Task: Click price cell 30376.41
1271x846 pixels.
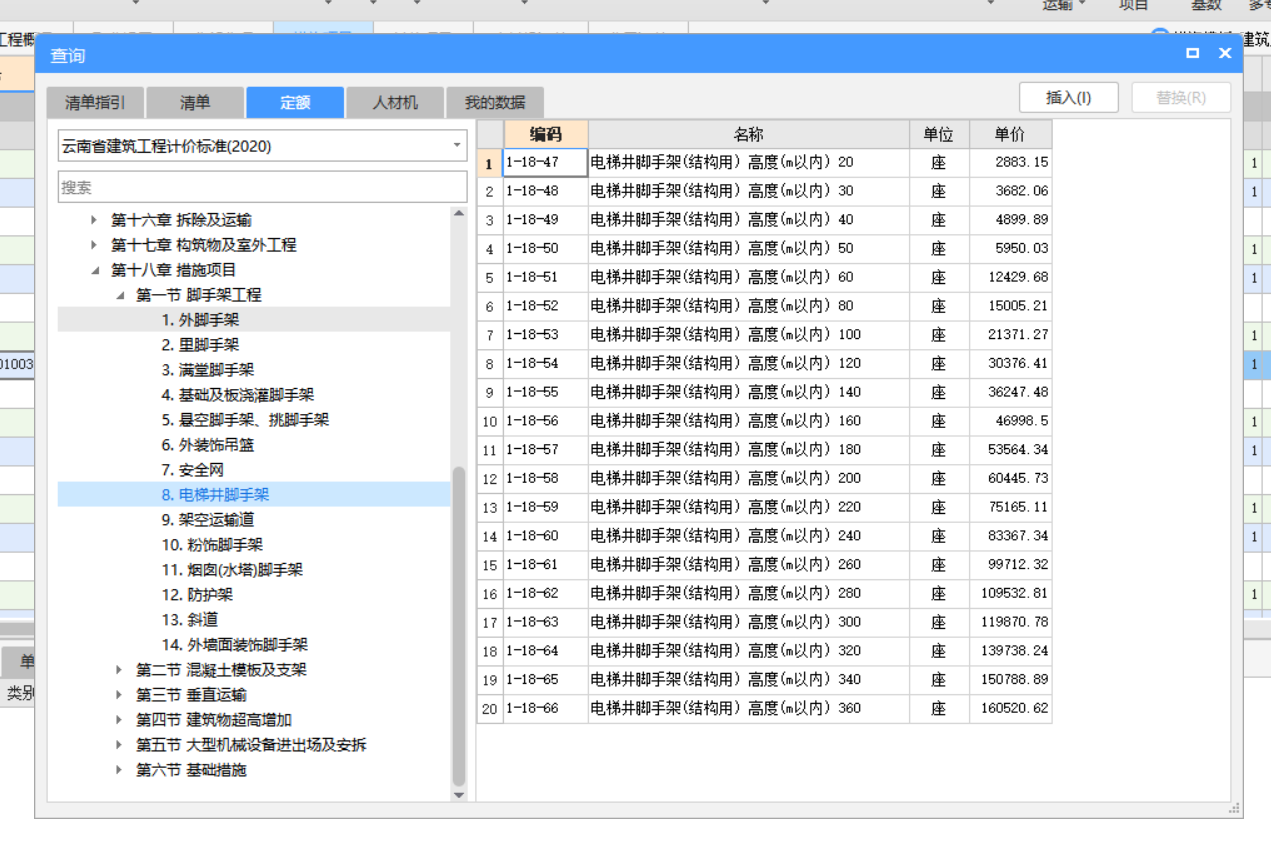Action: point(1010,363)
